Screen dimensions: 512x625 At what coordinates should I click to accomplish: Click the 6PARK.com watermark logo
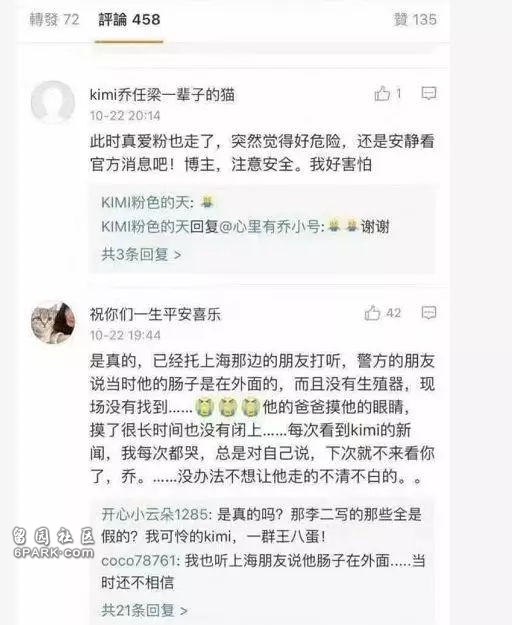click(53, 543)
